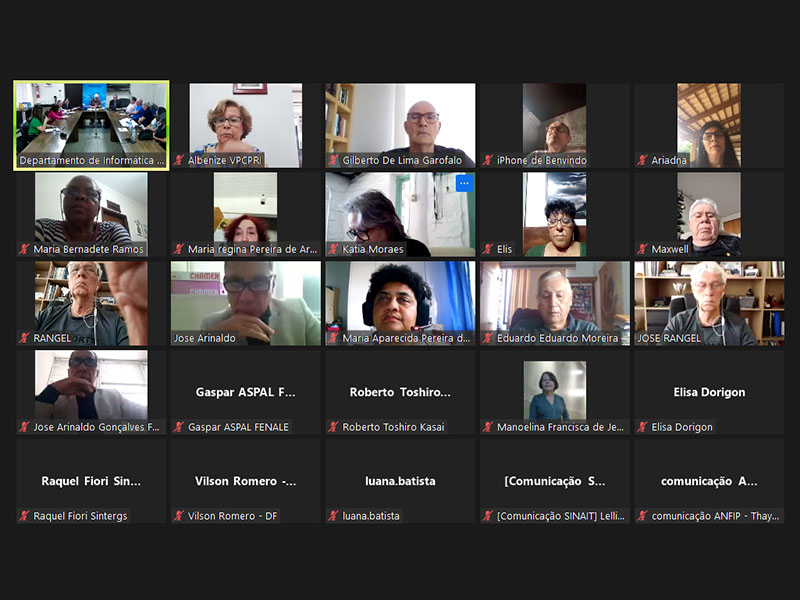Select RANGEL video feed with raised hand
The height and width of the screenshot is (600, 800).
click(91, 303)
